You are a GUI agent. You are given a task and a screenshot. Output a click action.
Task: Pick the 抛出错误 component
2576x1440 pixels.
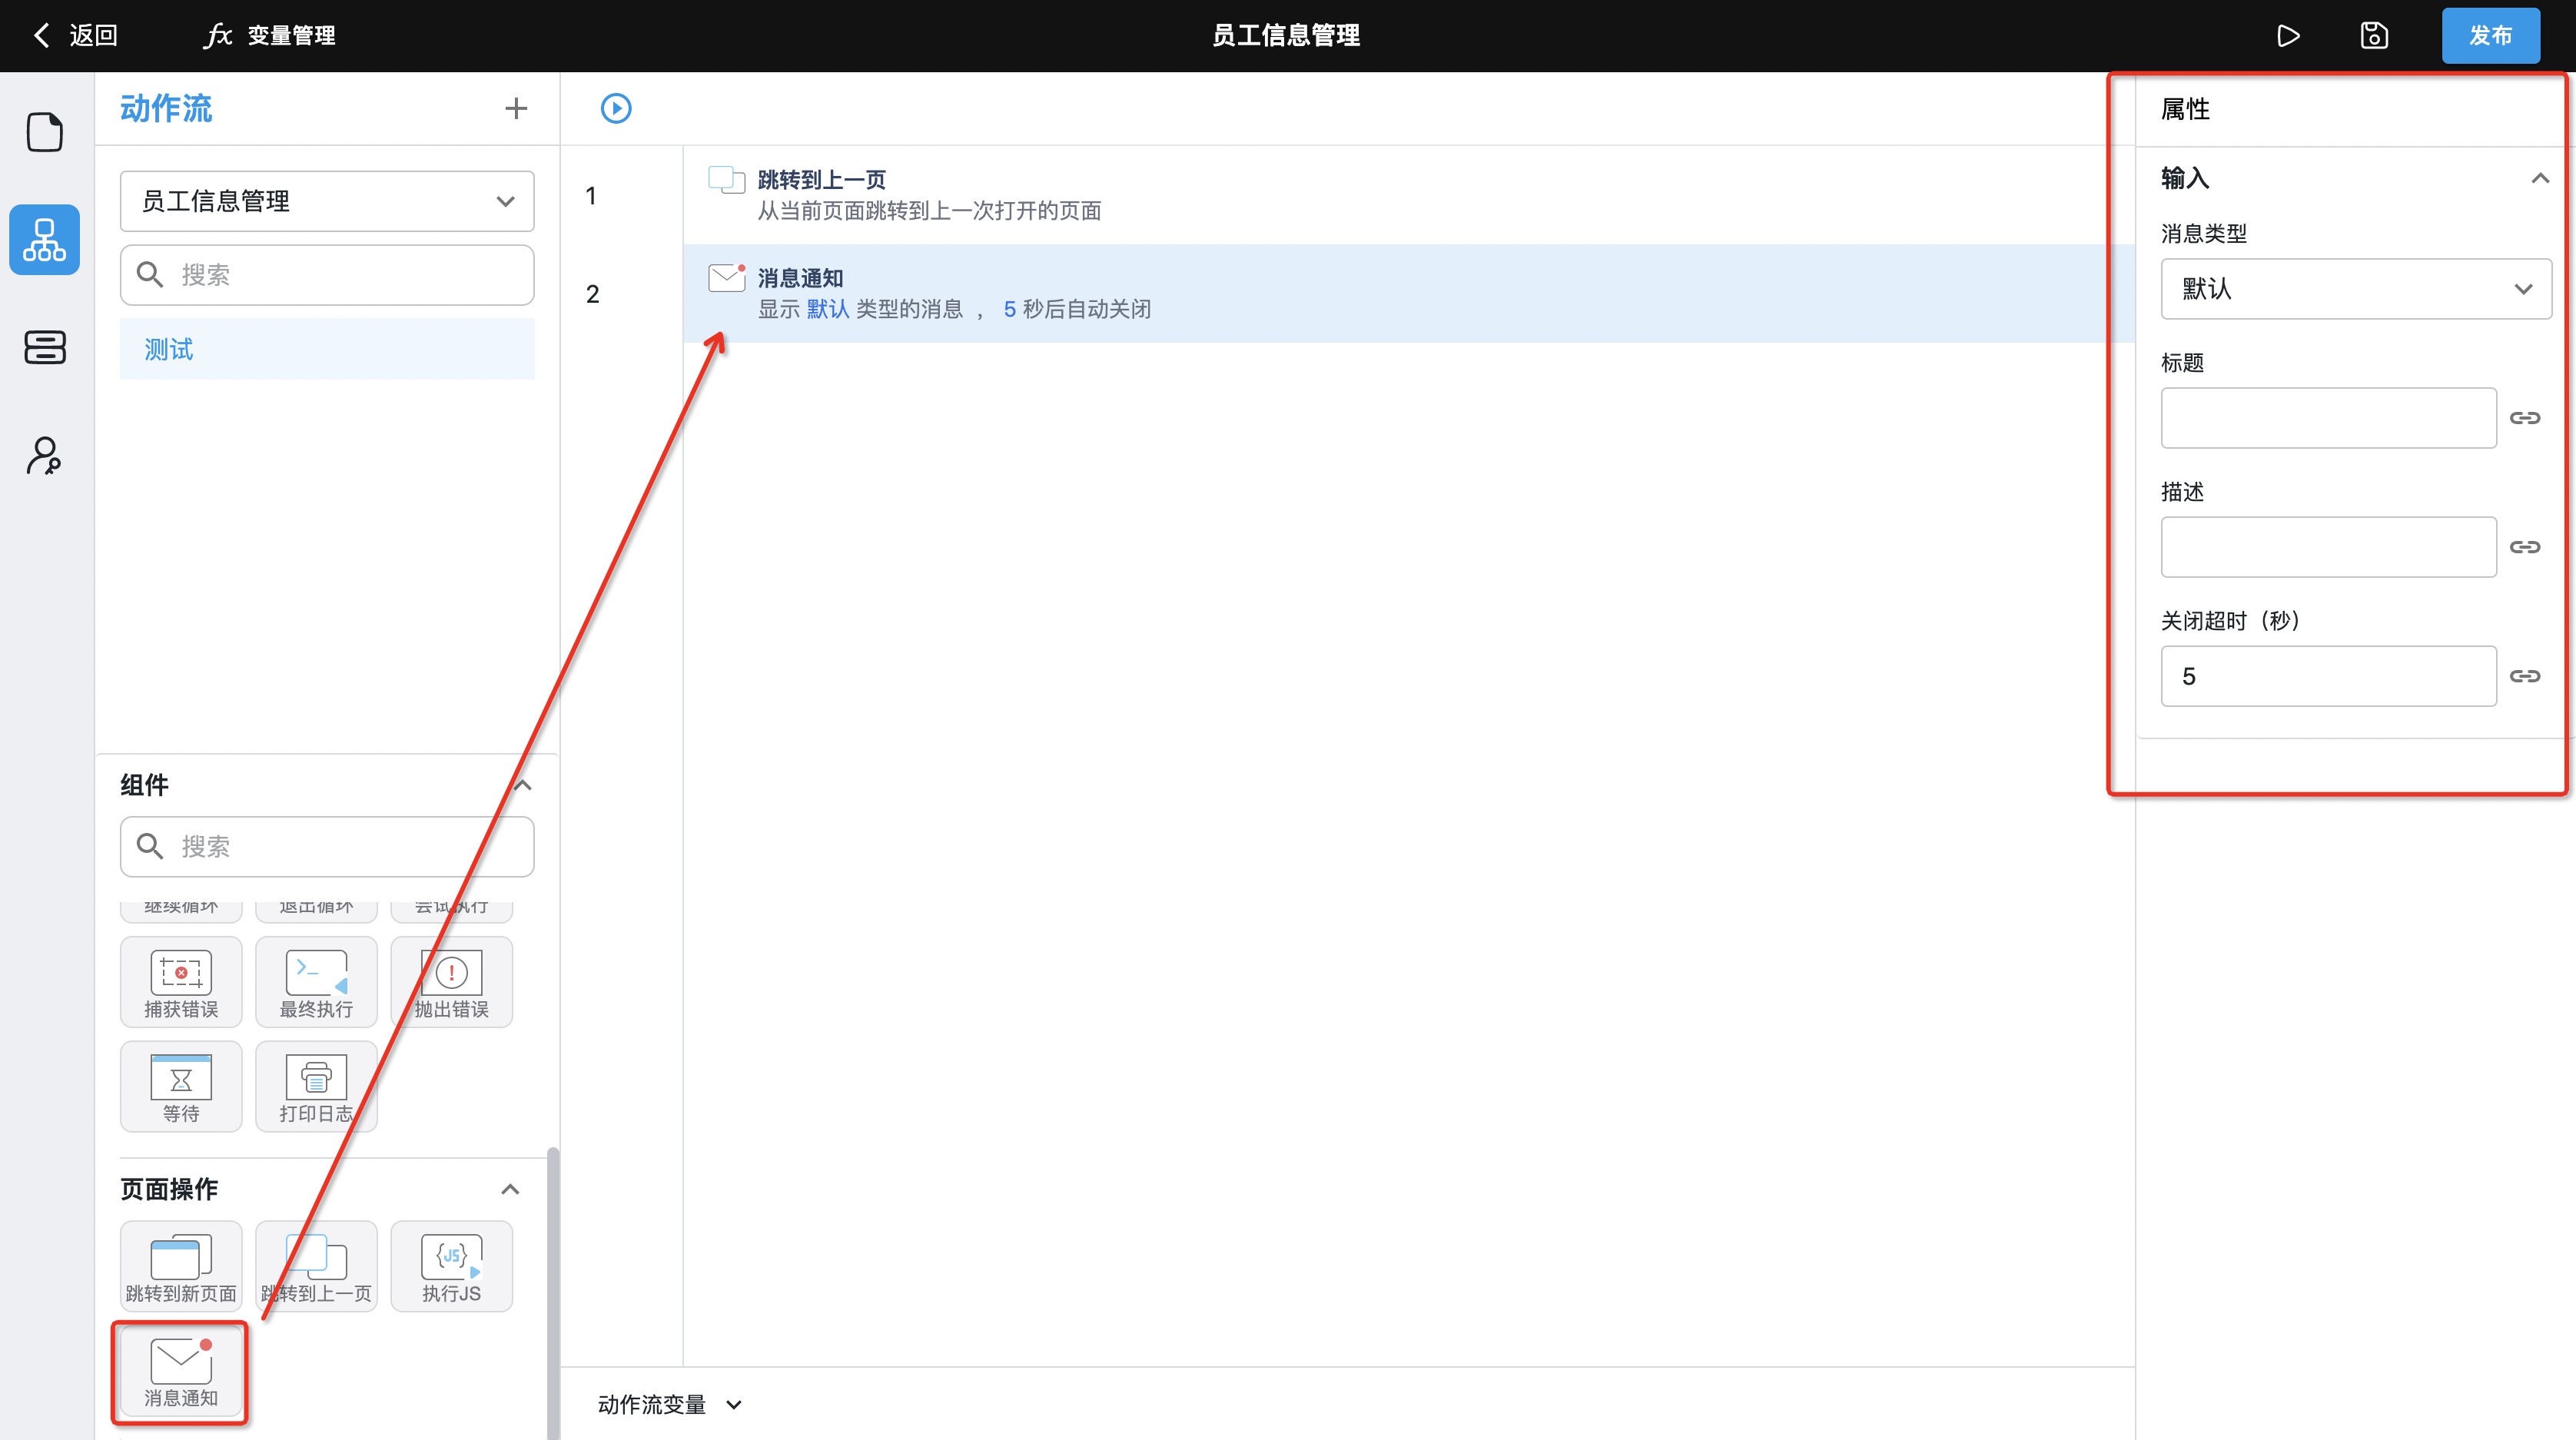[x=451, y=982]
